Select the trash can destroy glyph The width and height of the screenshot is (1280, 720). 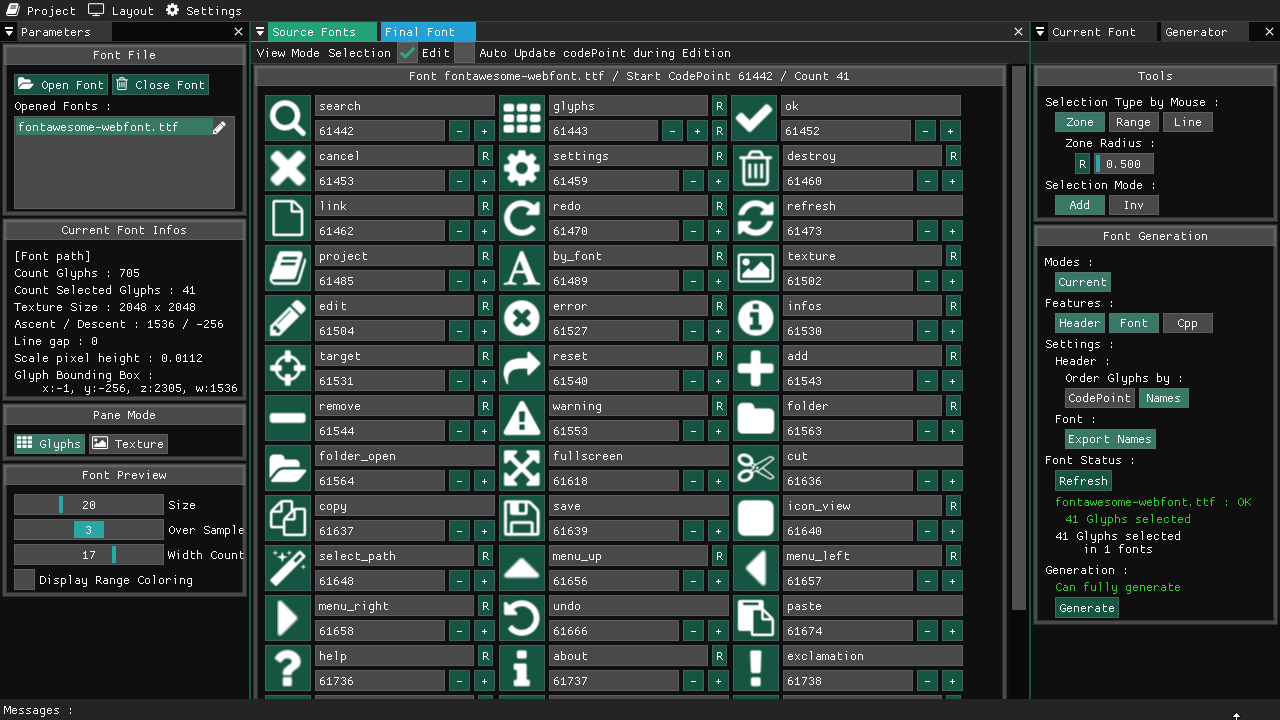[755, 168]
